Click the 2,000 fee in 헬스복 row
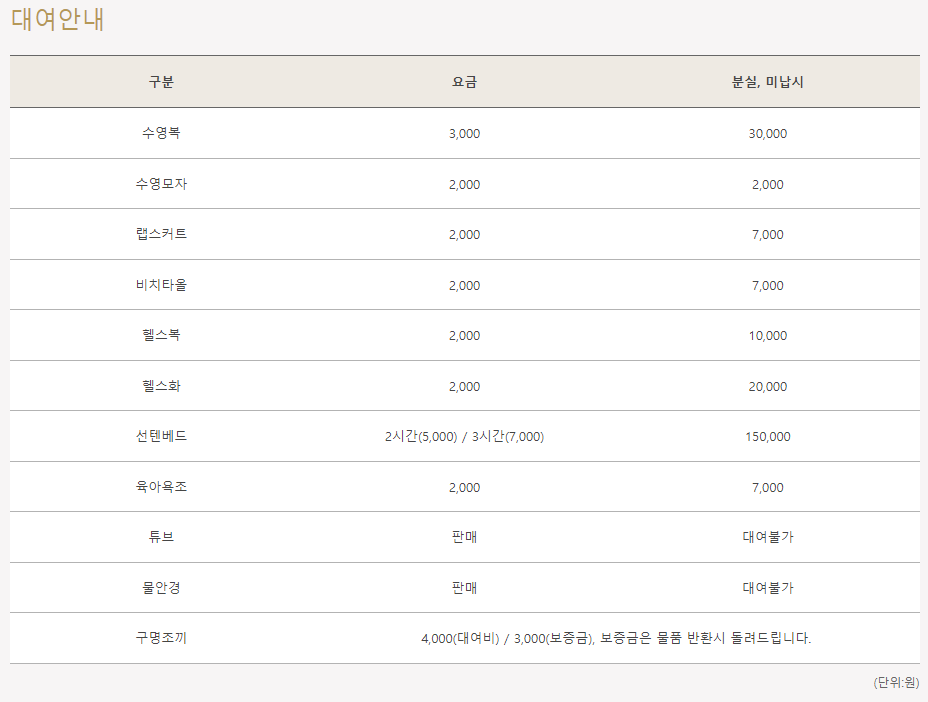Screen dimensions: 928x702 coord(465,336)
